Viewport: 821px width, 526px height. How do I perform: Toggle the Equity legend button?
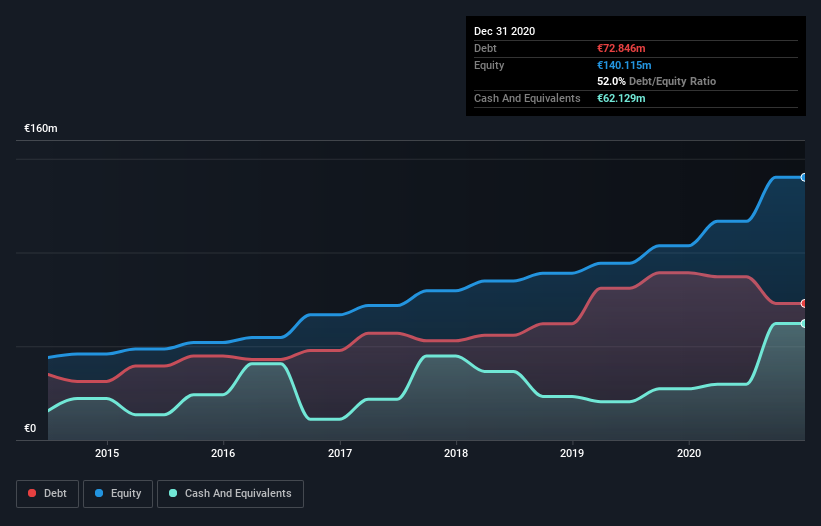click(118, 494)
